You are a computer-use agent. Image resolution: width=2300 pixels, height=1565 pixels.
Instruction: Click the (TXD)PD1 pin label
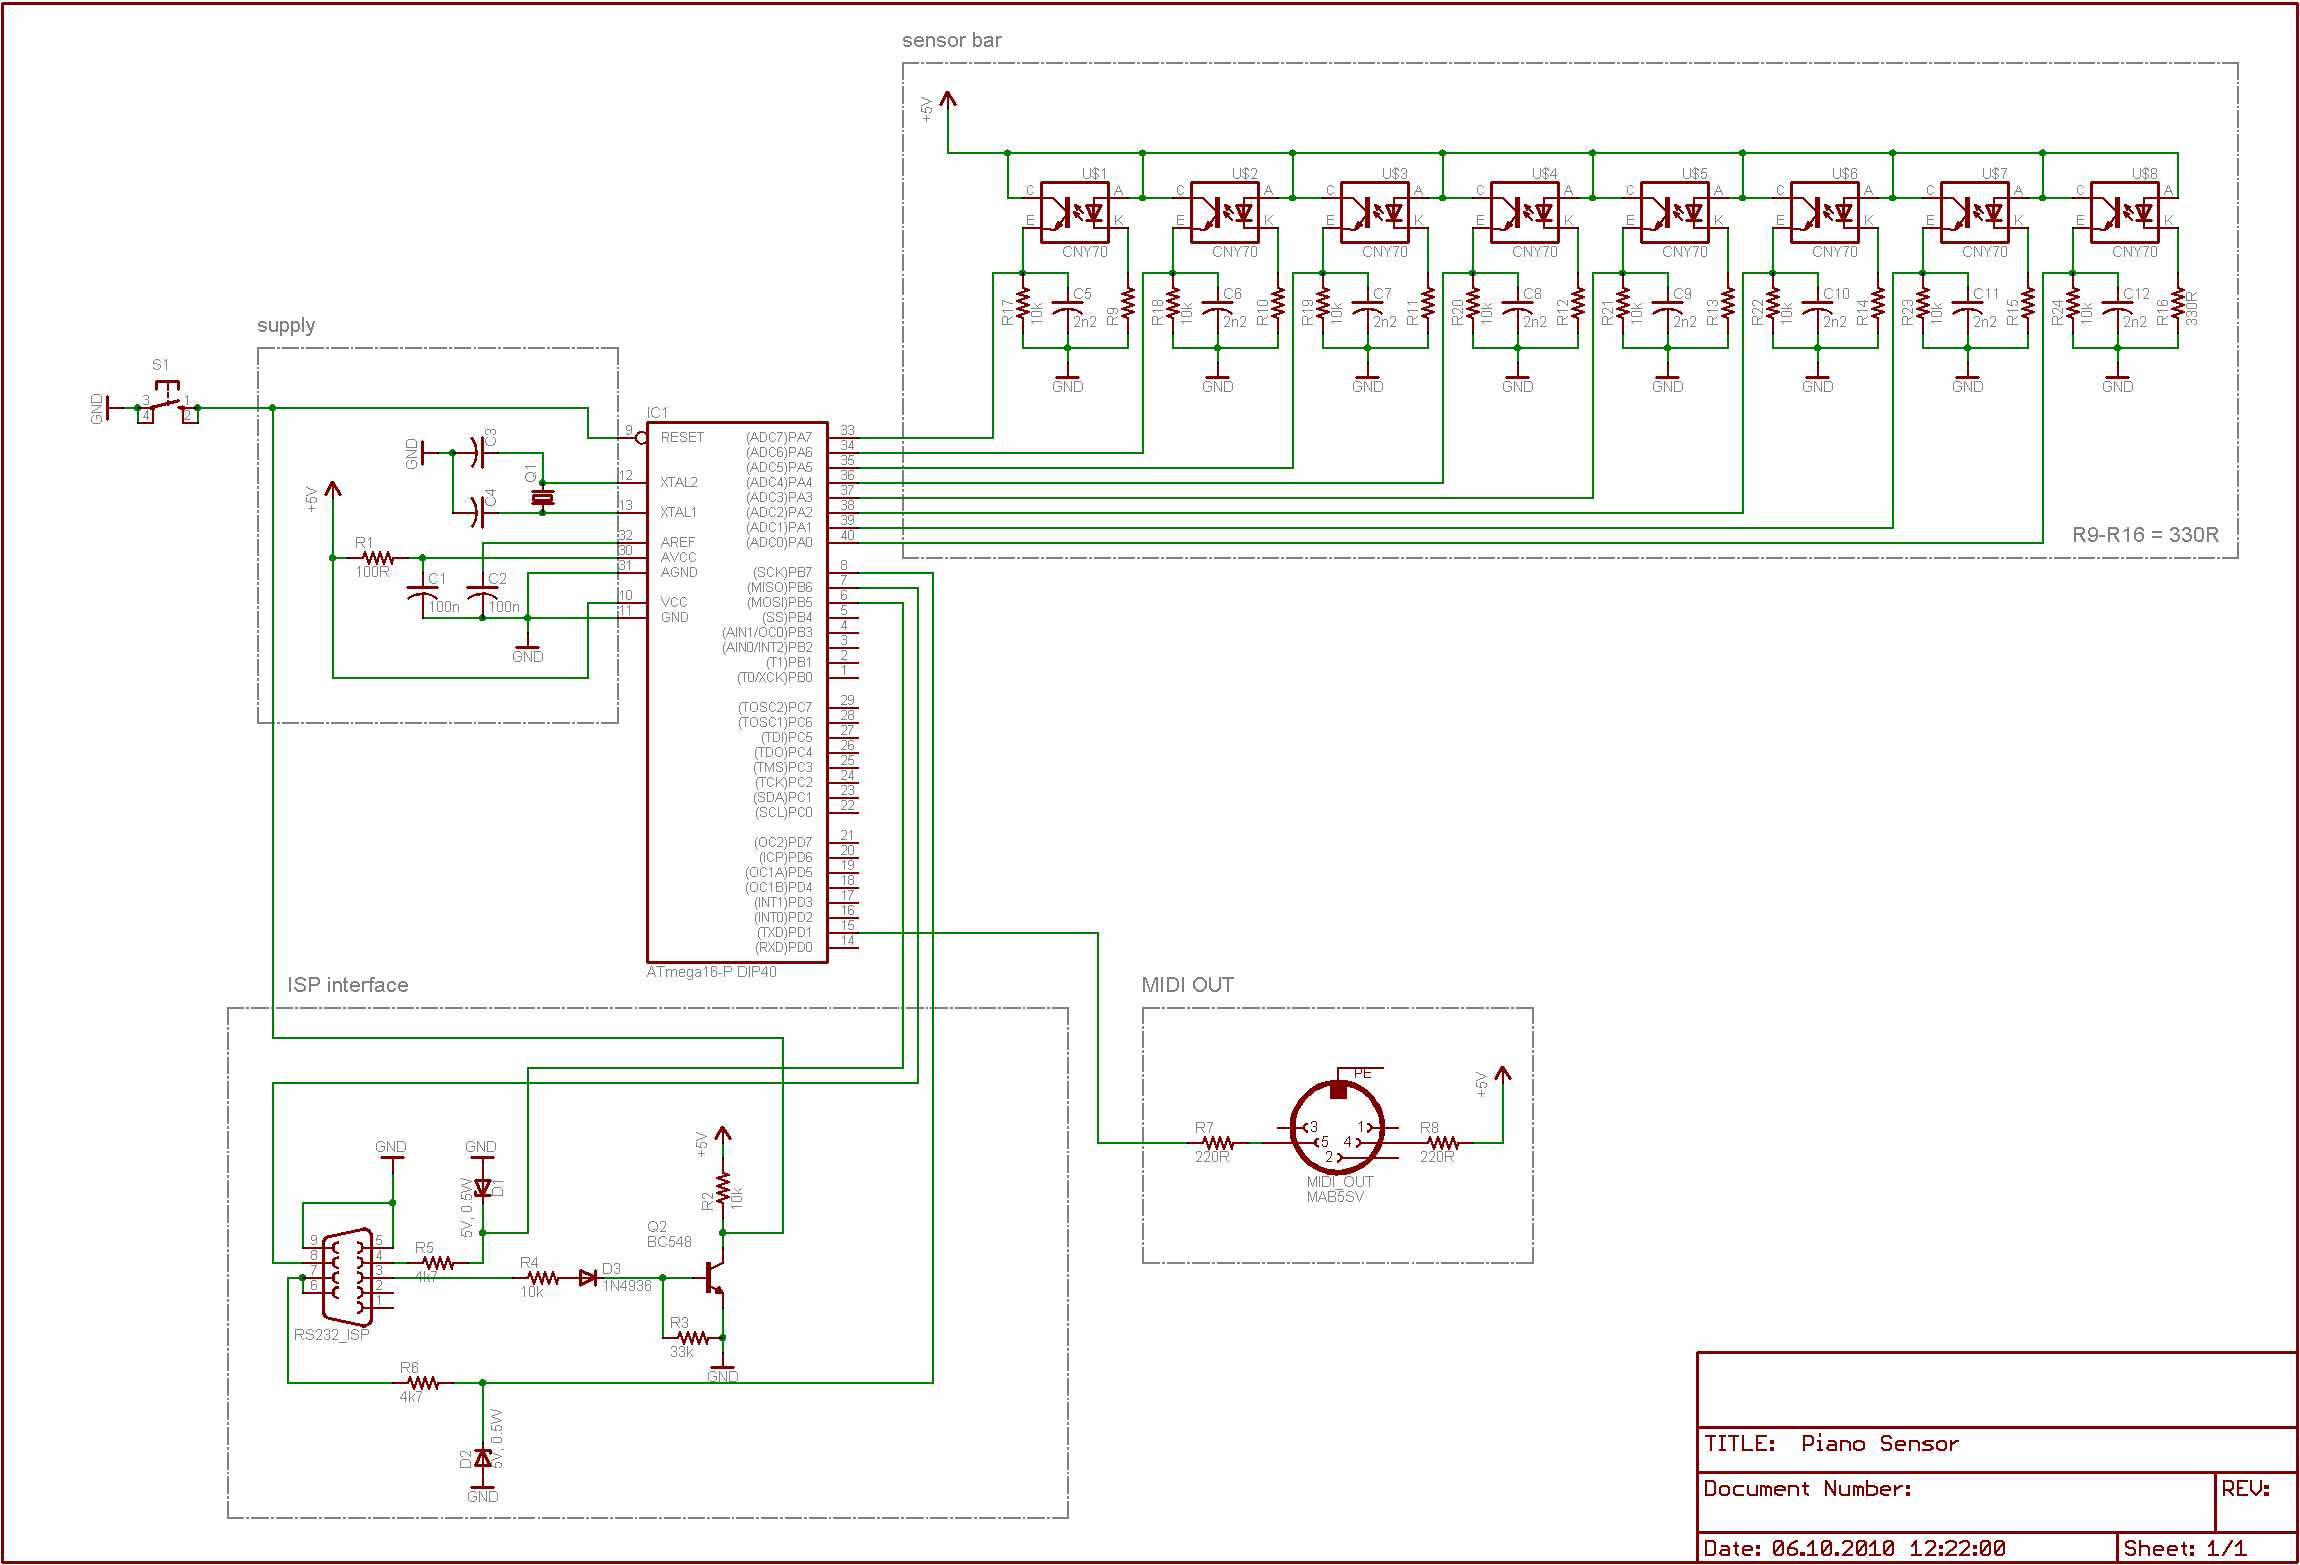(784, 933)
